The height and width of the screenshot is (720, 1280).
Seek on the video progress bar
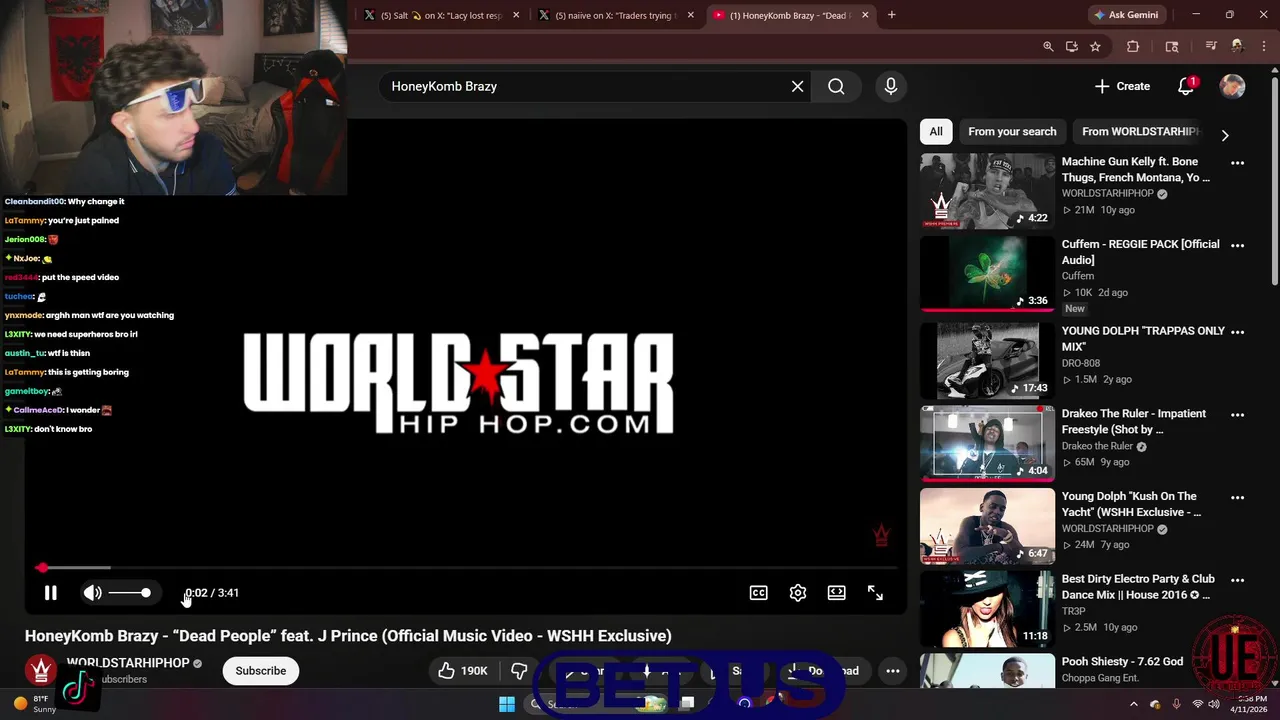click(466, 568)
